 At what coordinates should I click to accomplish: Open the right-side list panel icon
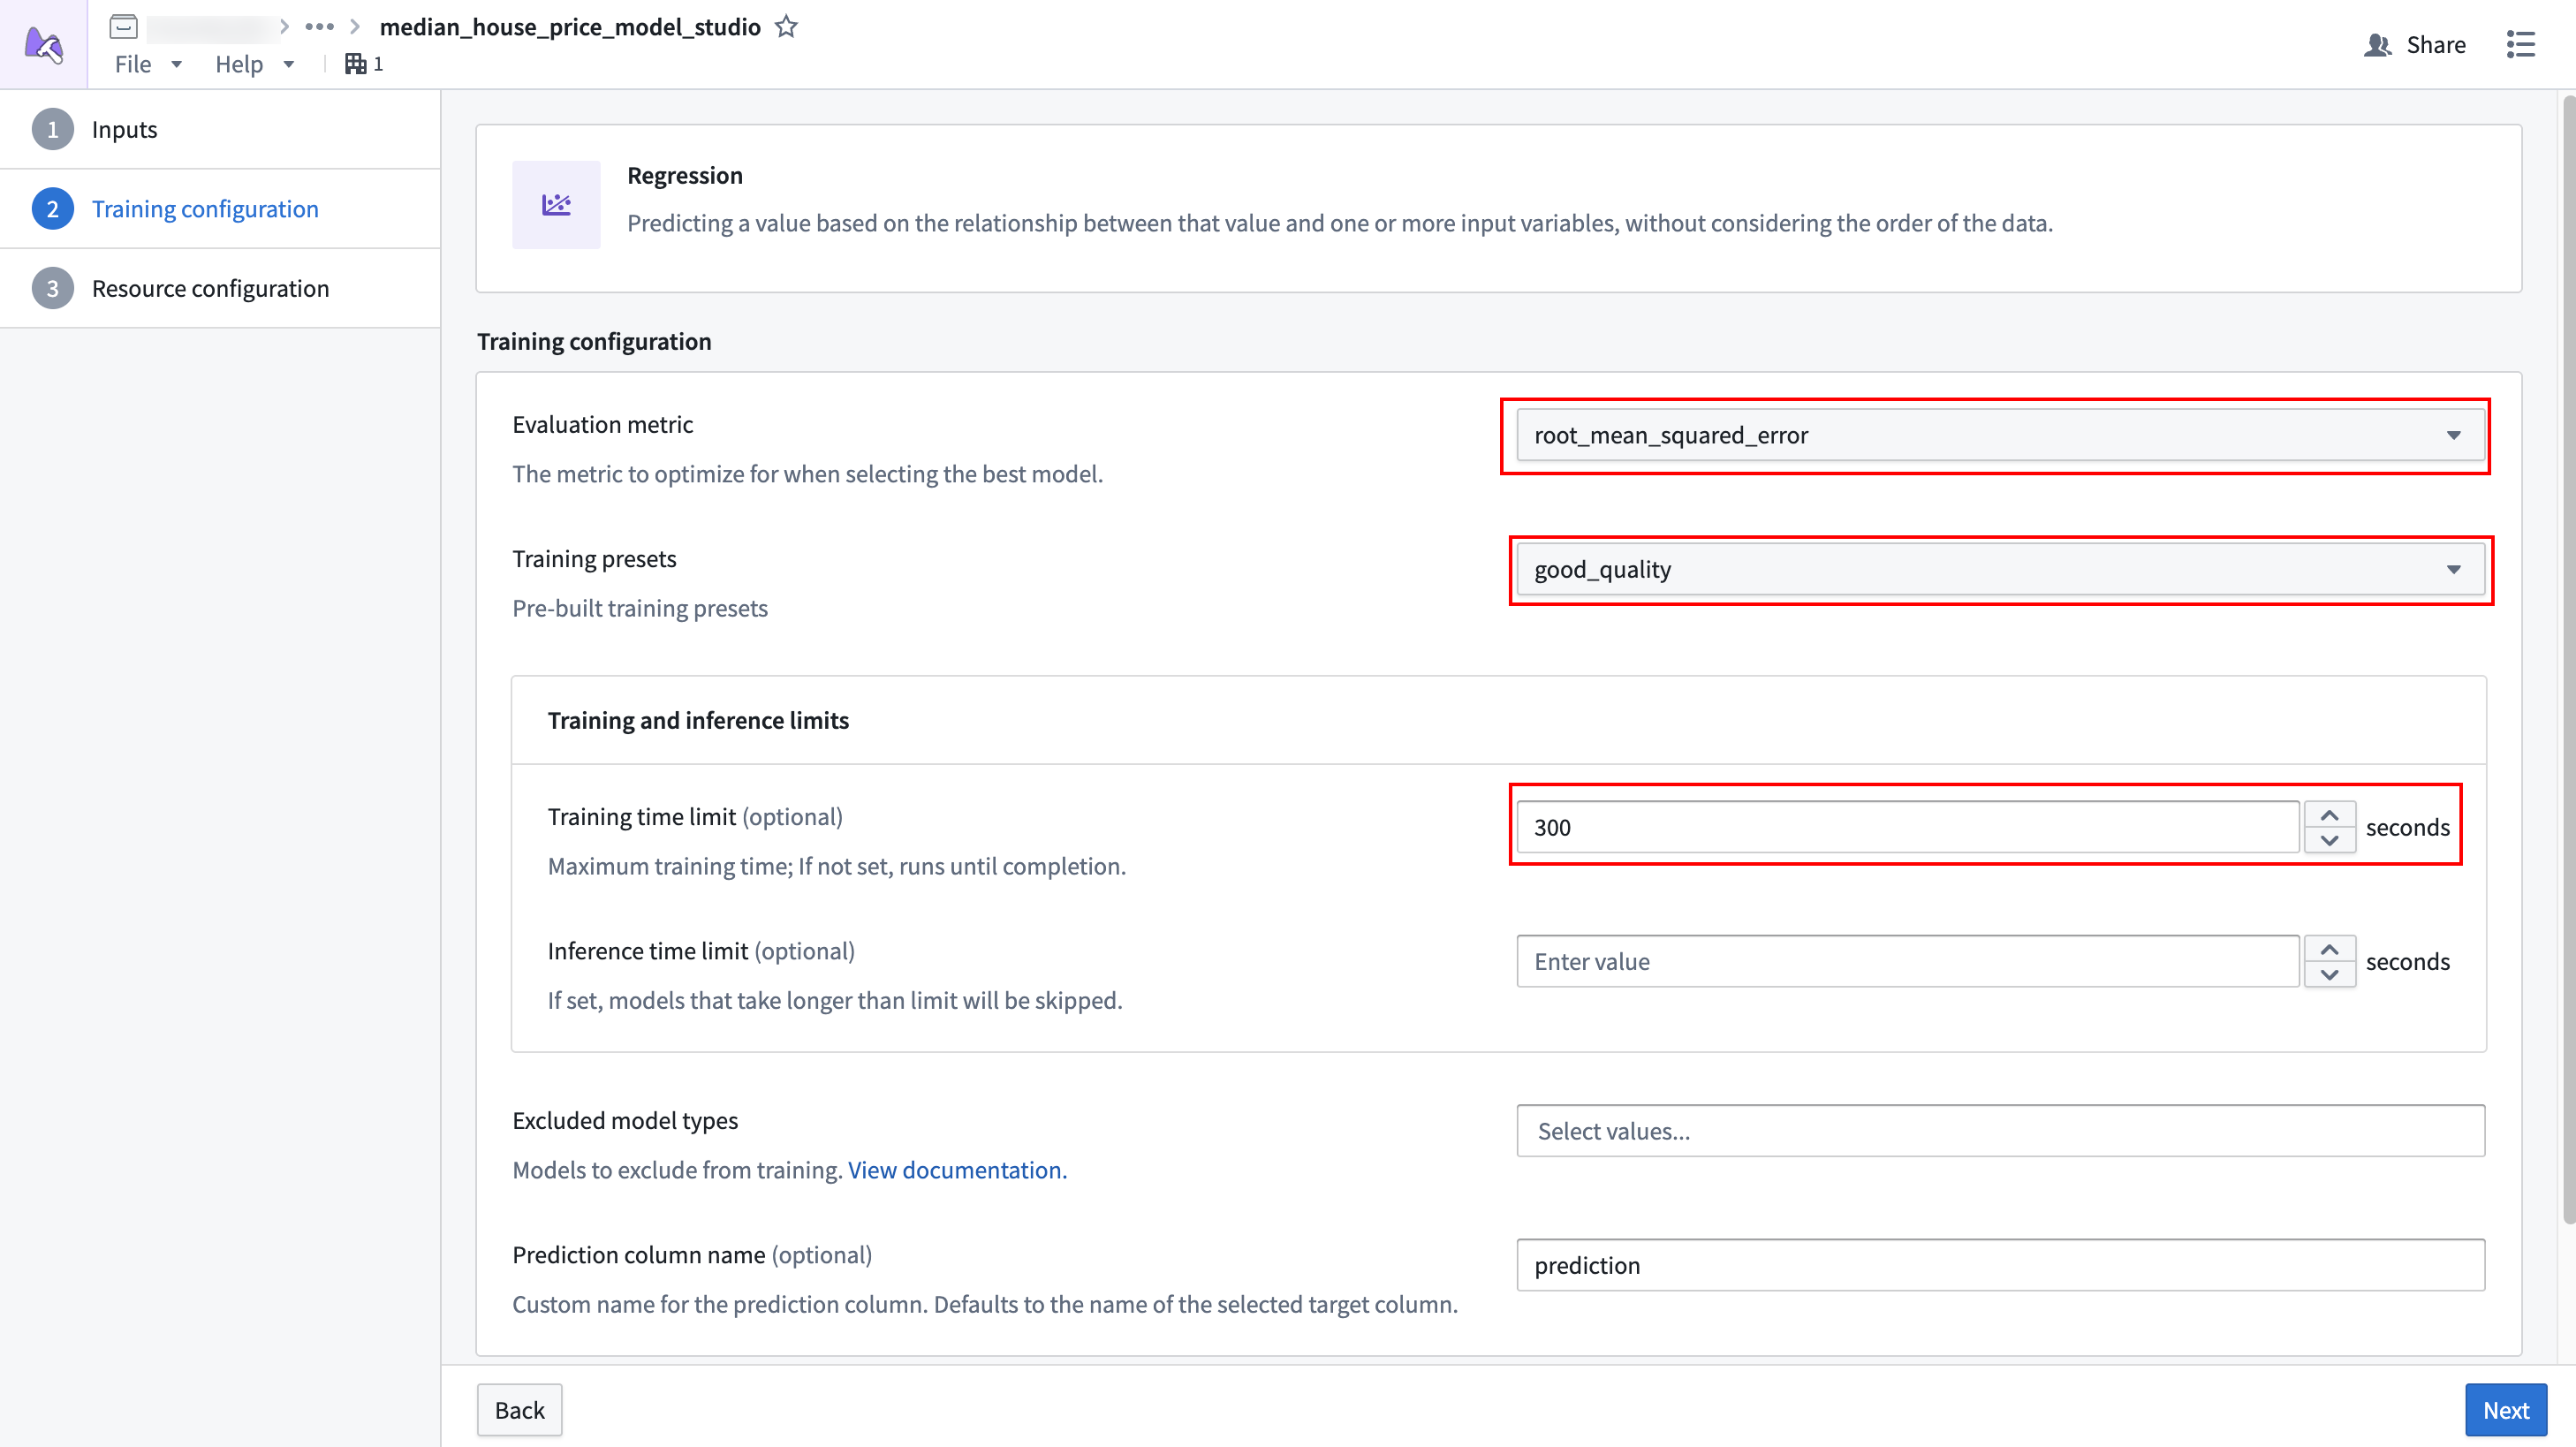(2520, 44)
